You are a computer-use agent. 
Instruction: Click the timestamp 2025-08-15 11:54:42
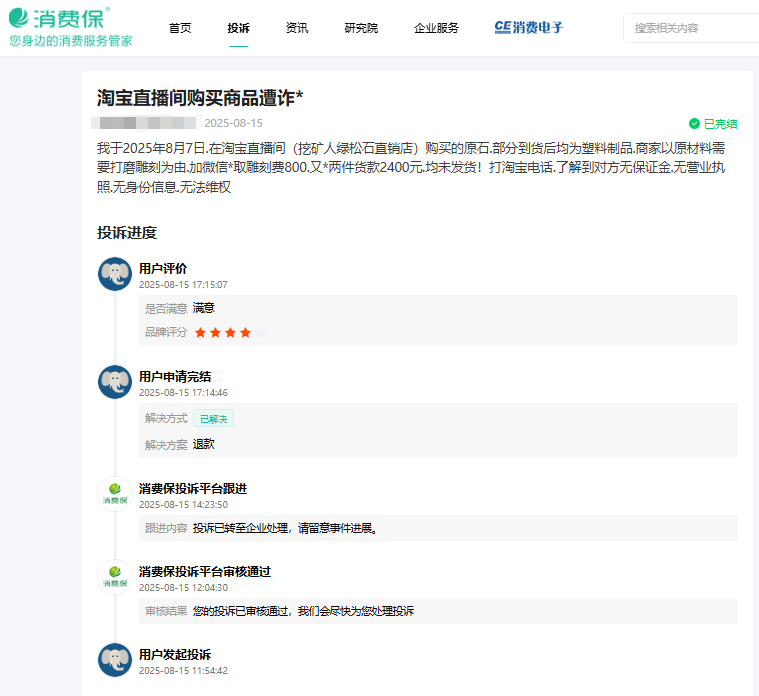click(183, 670)
